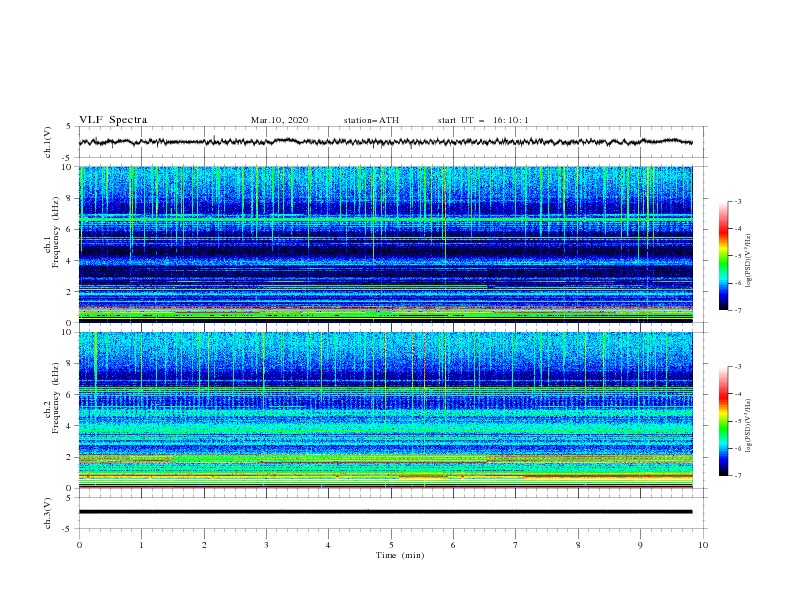The height and width of the screenshot is (612, 792).
Task: Click the time axis tick label "9"
Action: [x=640, y=545]
